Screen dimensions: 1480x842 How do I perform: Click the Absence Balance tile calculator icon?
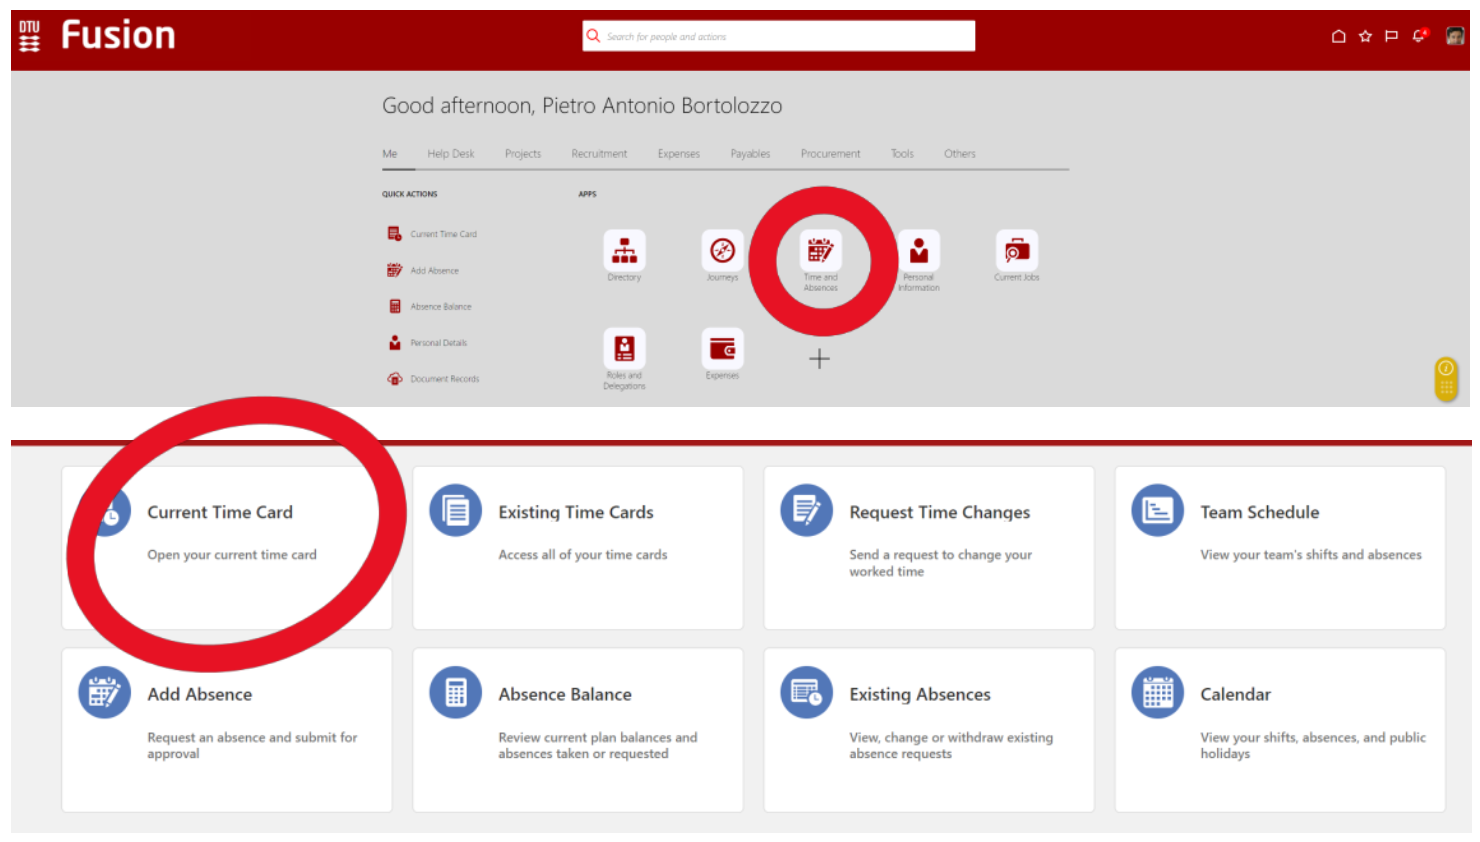(x=455, y=693)
